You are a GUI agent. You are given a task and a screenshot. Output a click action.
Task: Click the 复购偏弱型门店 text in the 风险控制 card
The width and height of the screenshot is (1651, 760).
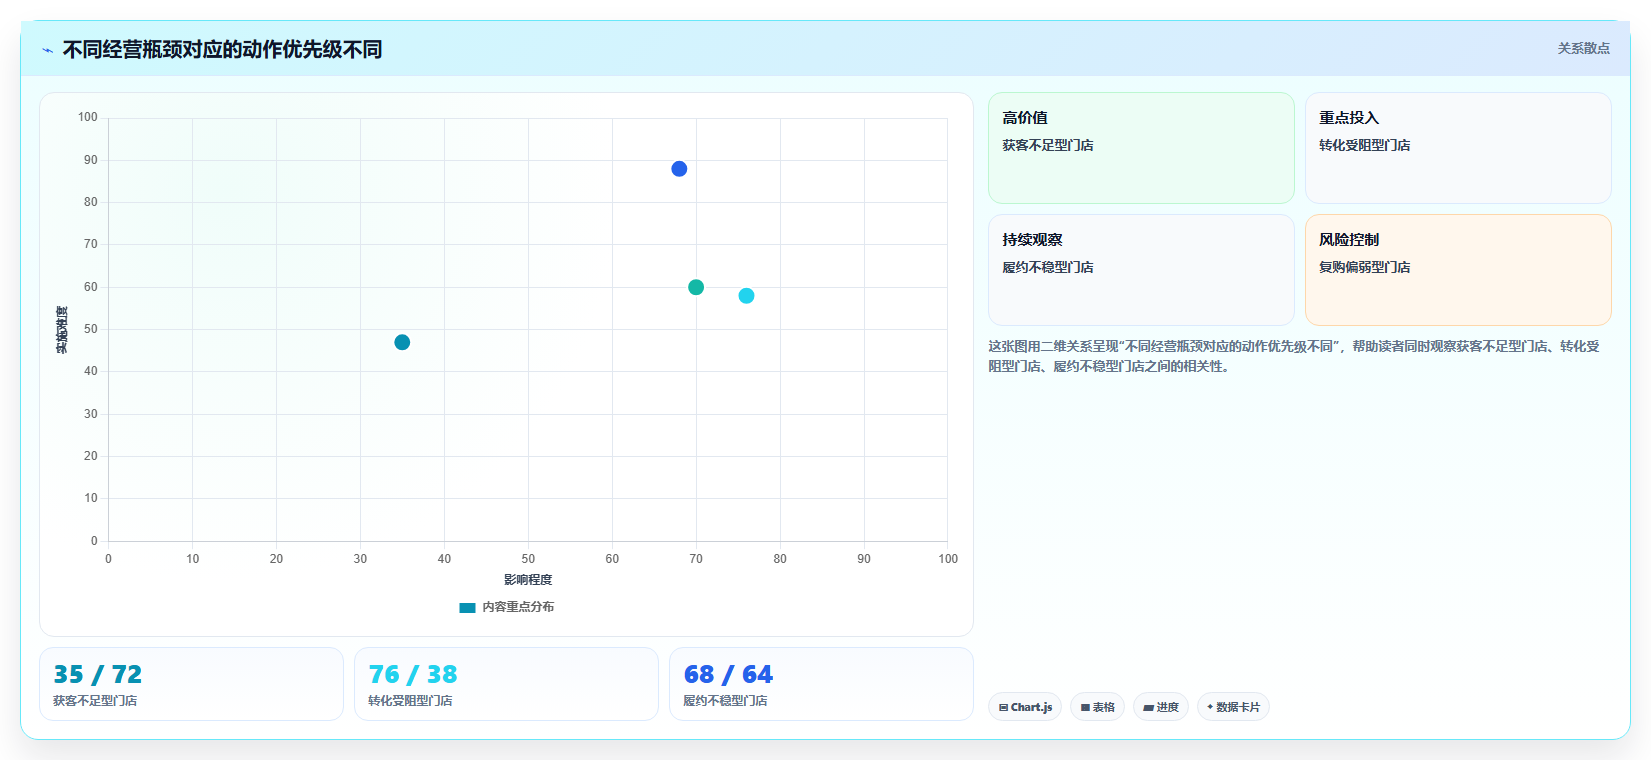click(1364, 267)
